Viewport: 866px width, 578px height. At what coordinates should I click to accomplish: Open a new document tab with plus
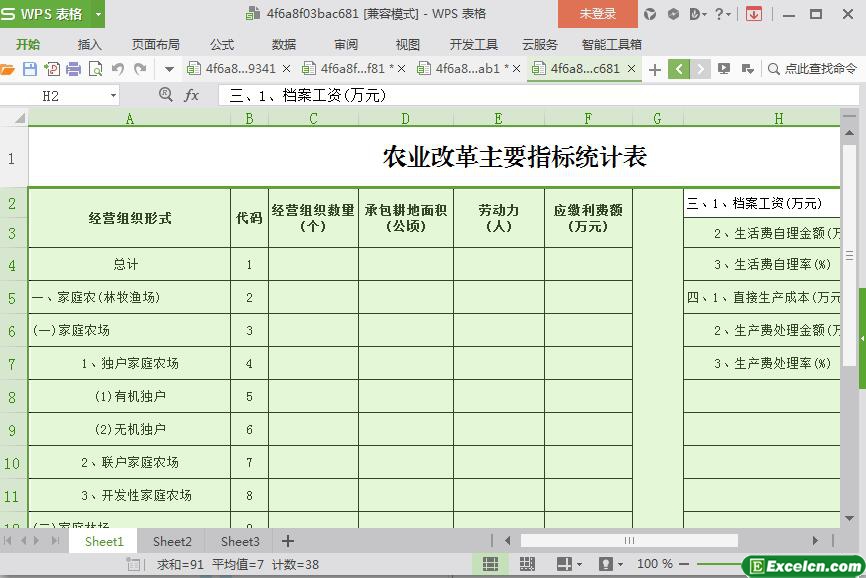[x=655, y=69]
